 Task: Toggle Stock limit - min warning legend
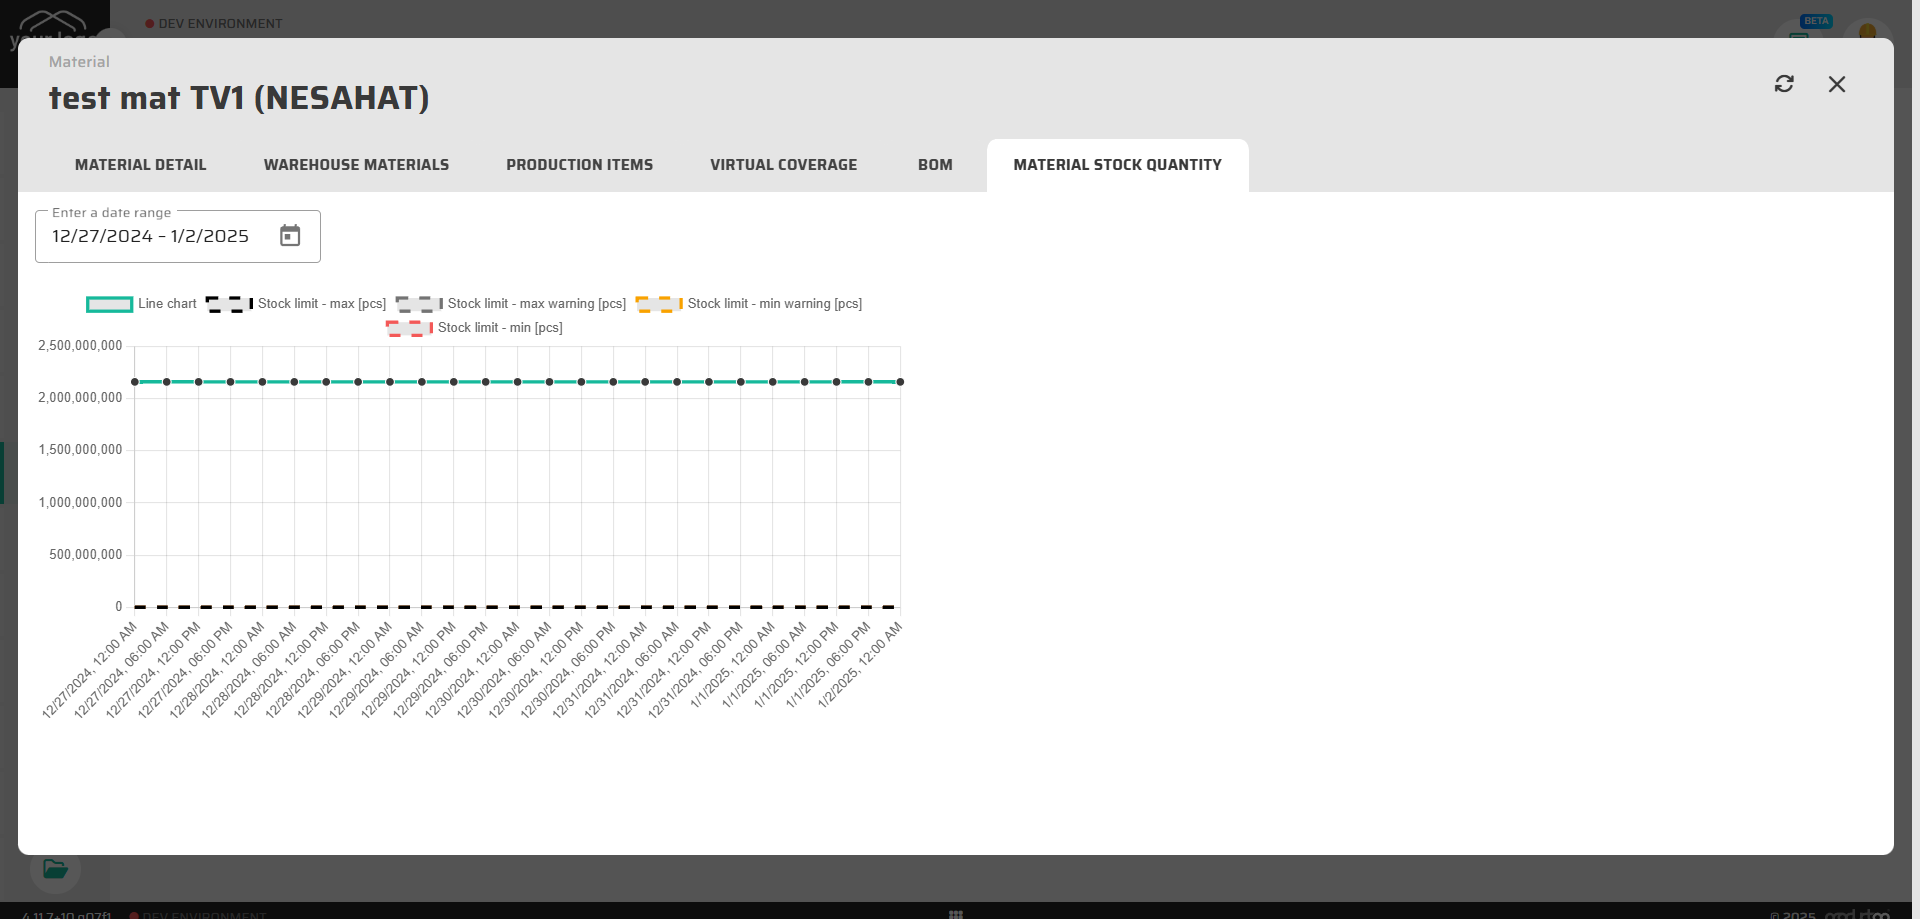774,304
